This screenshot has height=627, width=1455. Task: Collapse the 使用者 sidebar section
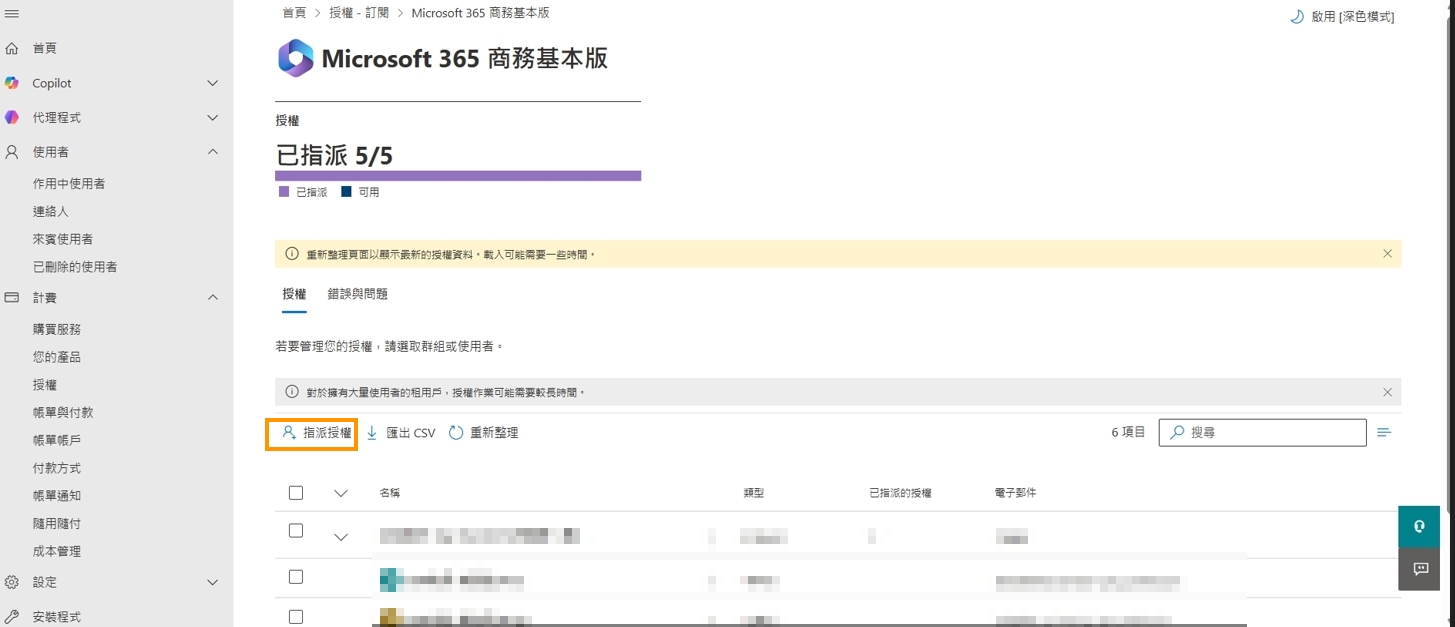pos(212,152)
